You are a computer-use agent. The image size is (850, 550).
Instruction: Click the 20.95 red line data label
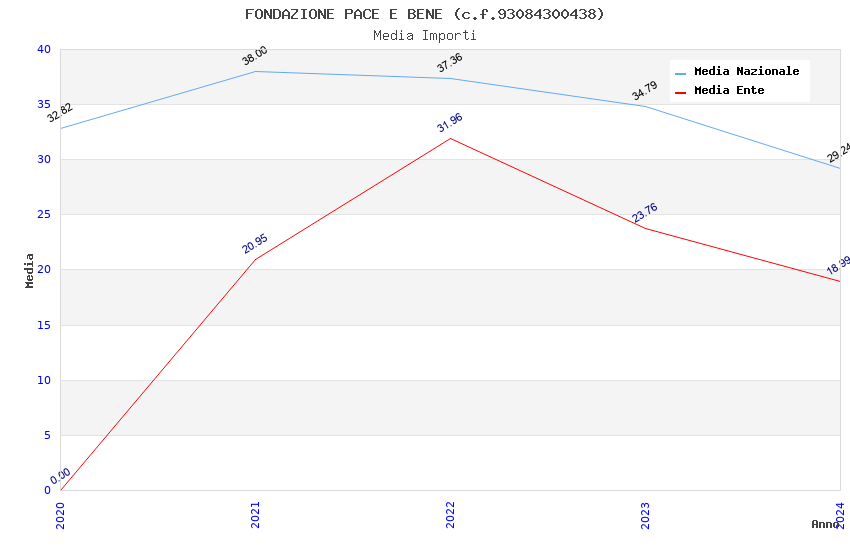(x=255, y=244)
